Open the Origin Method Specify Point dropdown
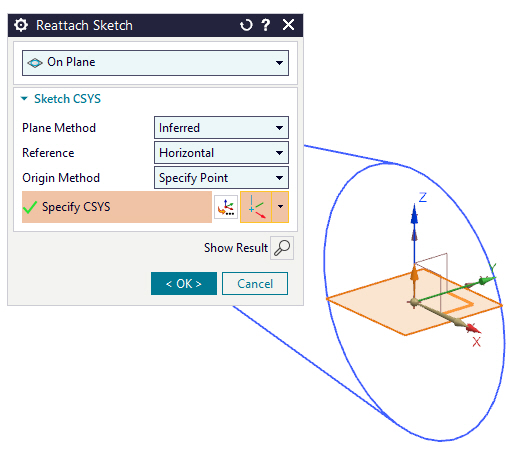 pyautogui.click(x=221, y=178)
